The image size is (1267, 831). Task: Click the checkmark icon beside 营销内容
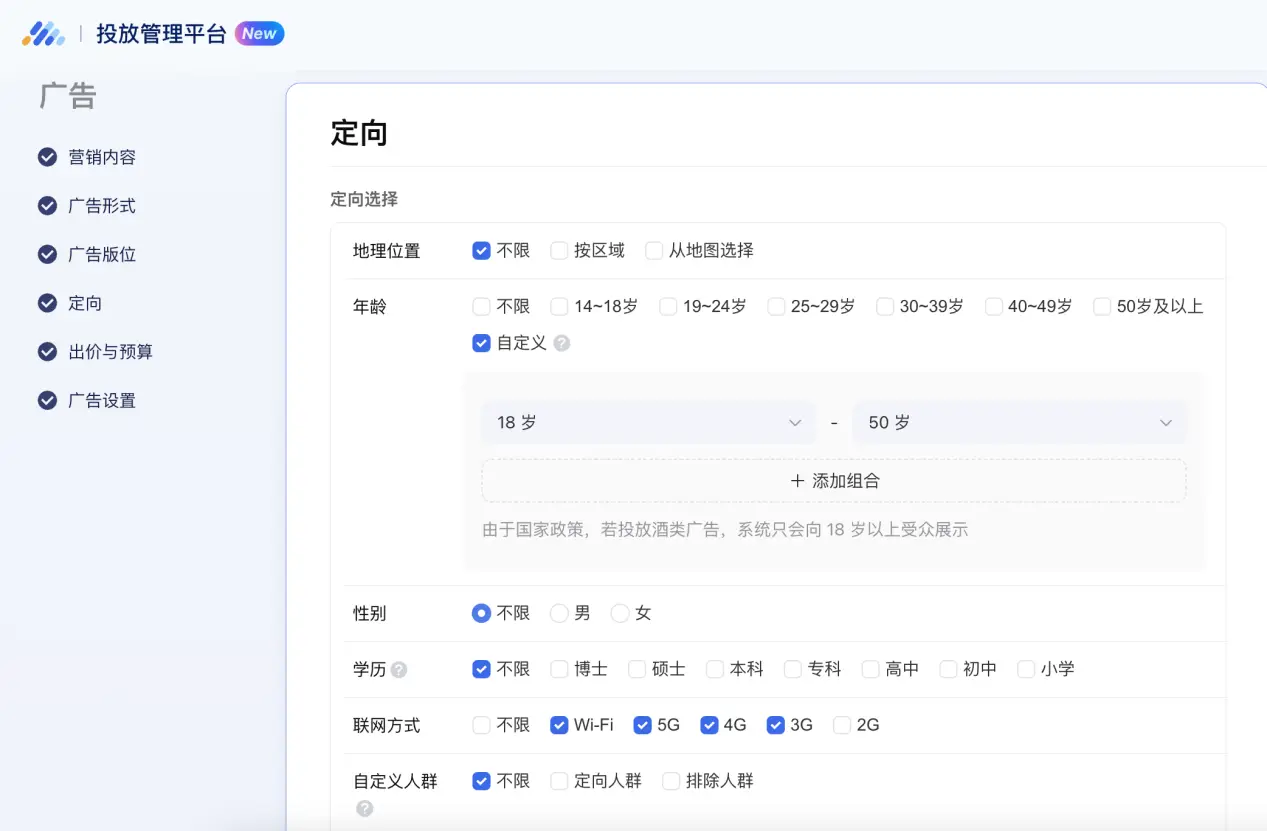pos(47,156)
